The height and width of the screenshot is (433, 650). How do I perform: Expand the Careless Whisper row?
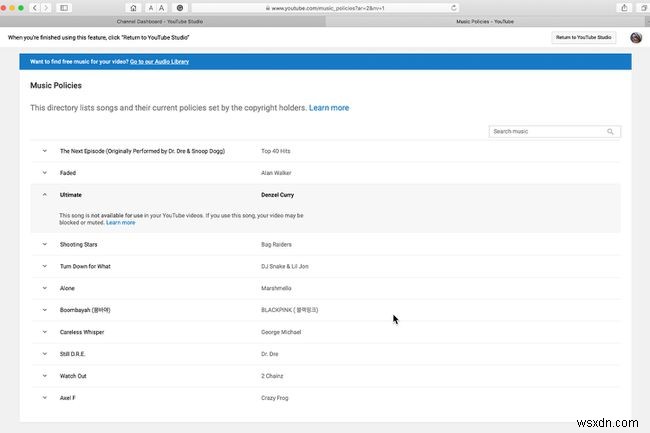(x=44, y=332)
